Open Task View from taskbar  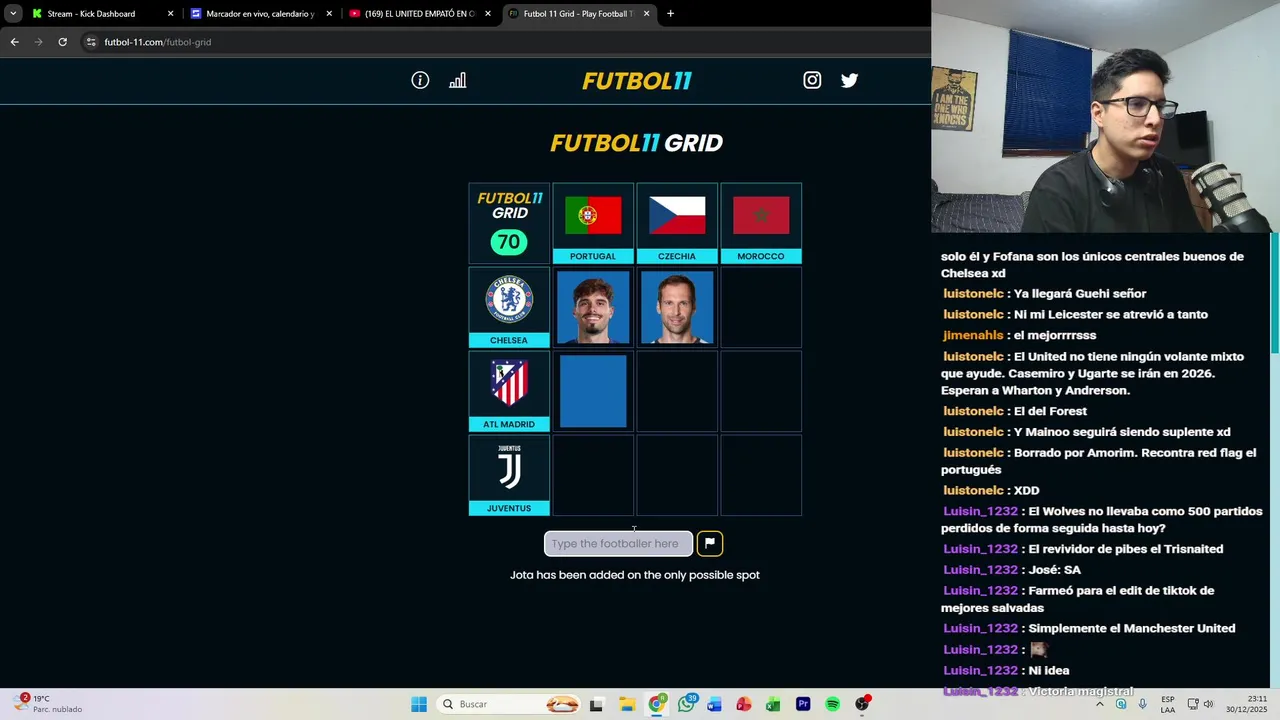pos(597,704)
